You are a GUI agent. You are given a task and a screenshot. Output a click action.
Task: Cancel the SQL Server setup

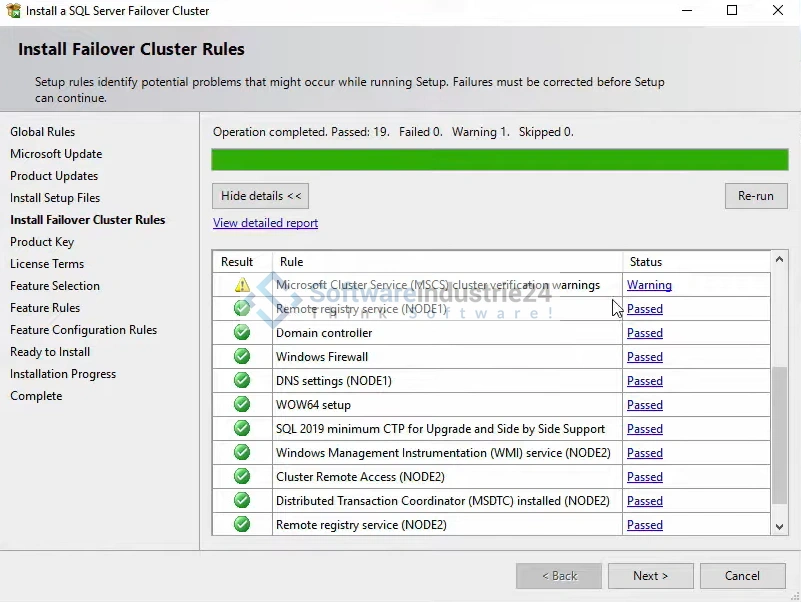coord(742,576)
